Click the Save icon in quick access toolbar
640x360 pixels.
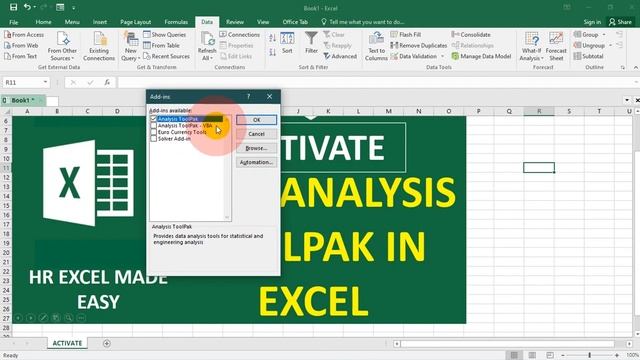13,7
